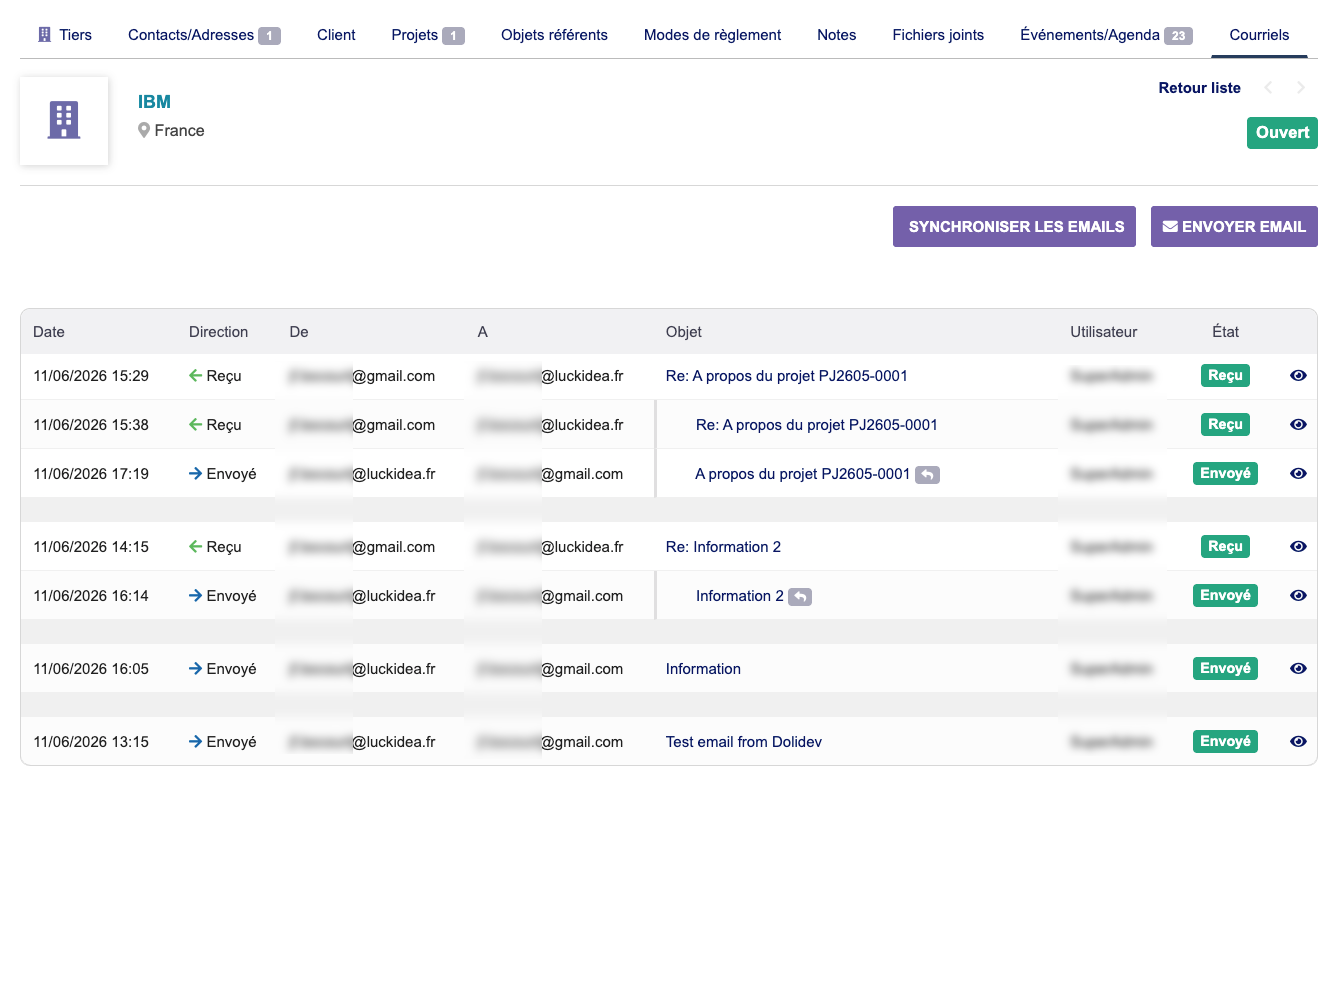View email sent 11/06/2026 16:05 eye icon
Screen dimensions: 1331x1006
1298,669
